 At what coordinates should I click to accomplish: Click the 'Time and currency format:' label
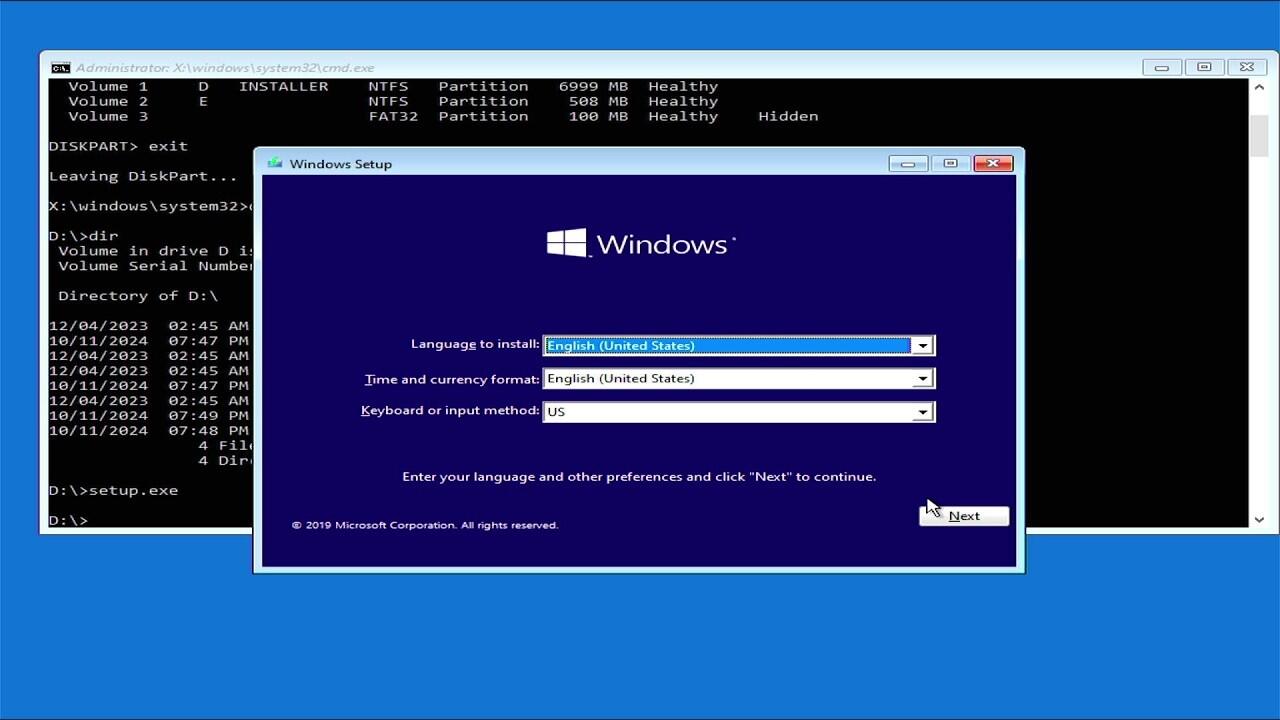pos(452,379)
